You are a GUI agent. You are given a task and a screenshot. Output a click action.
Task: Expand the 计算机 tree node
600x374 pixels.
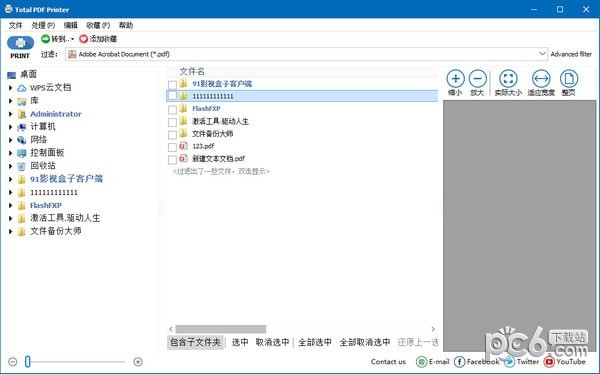pos(10,127)
